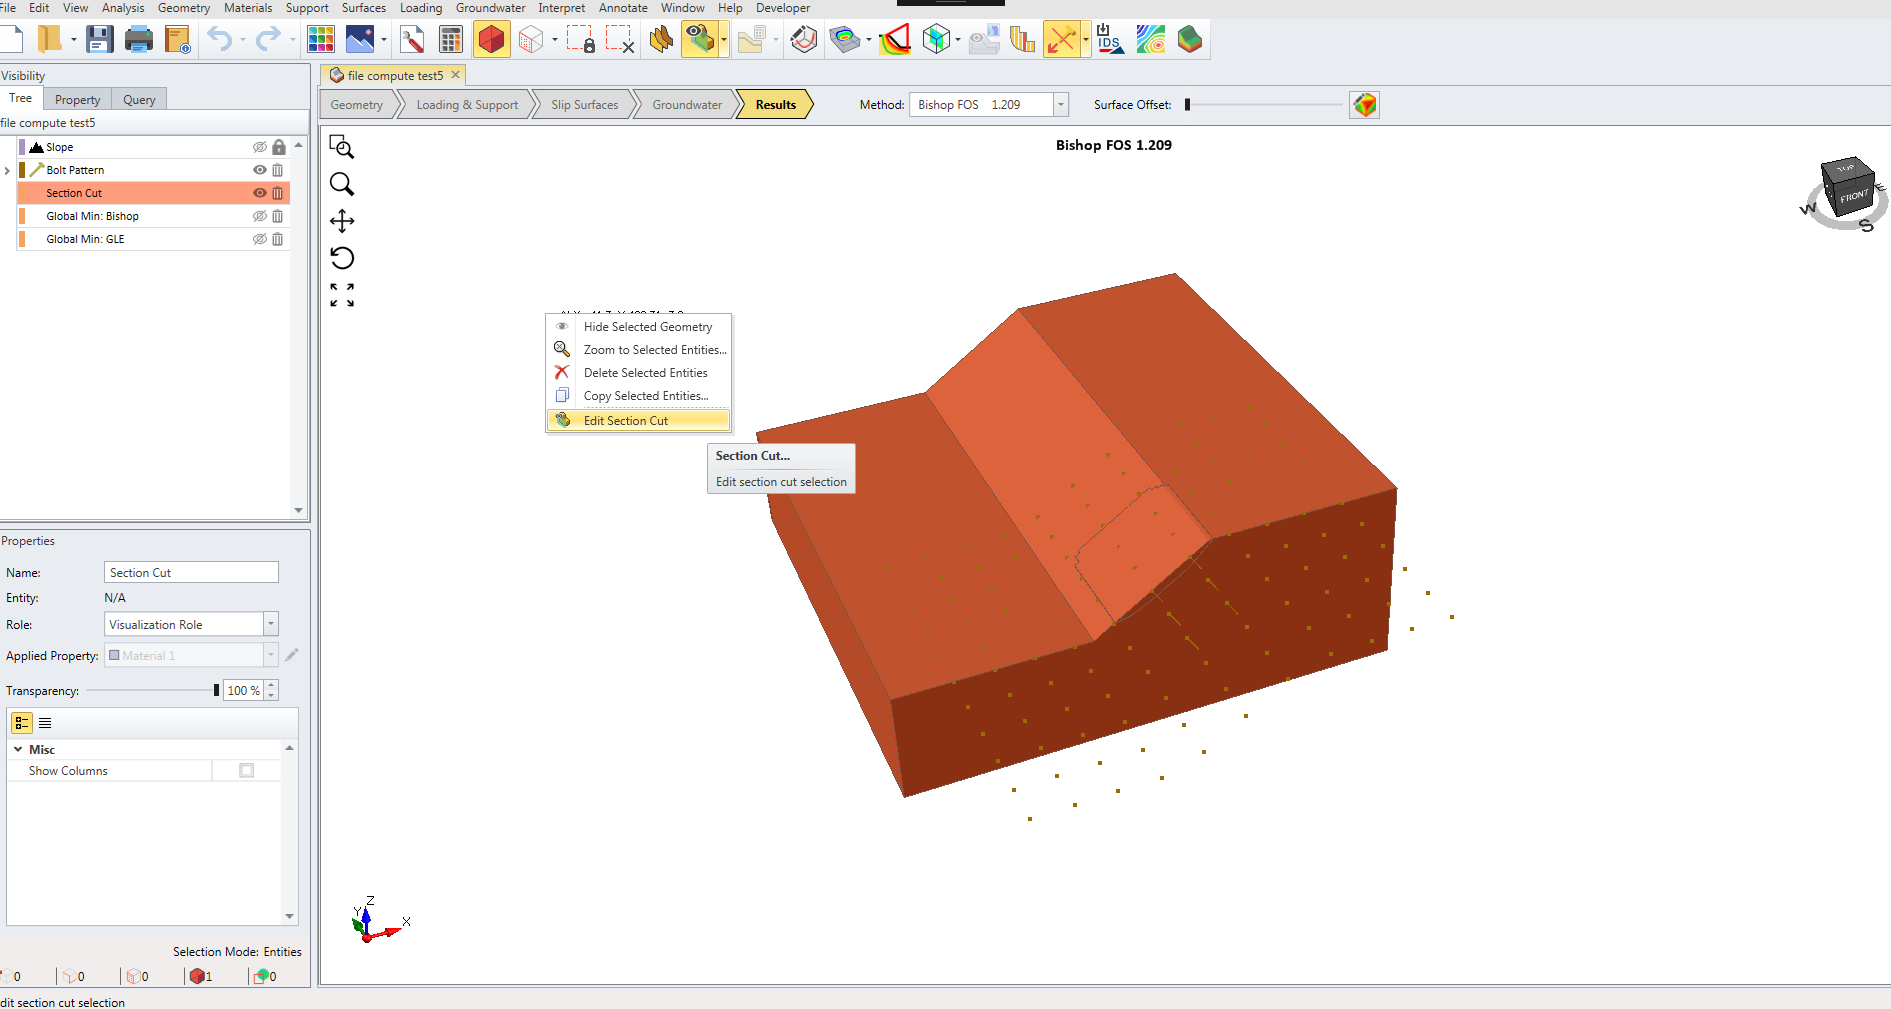
Task: Go to the Groundwater workflow step
Action: 687,105
